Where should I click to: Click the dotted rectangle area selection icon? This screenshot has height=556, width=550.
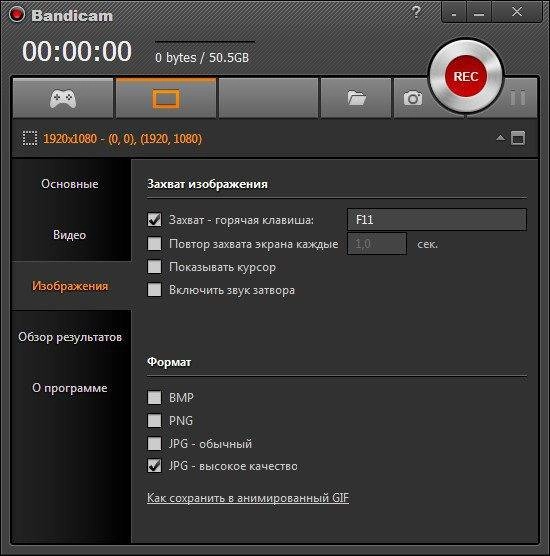[x=30, y=138]
